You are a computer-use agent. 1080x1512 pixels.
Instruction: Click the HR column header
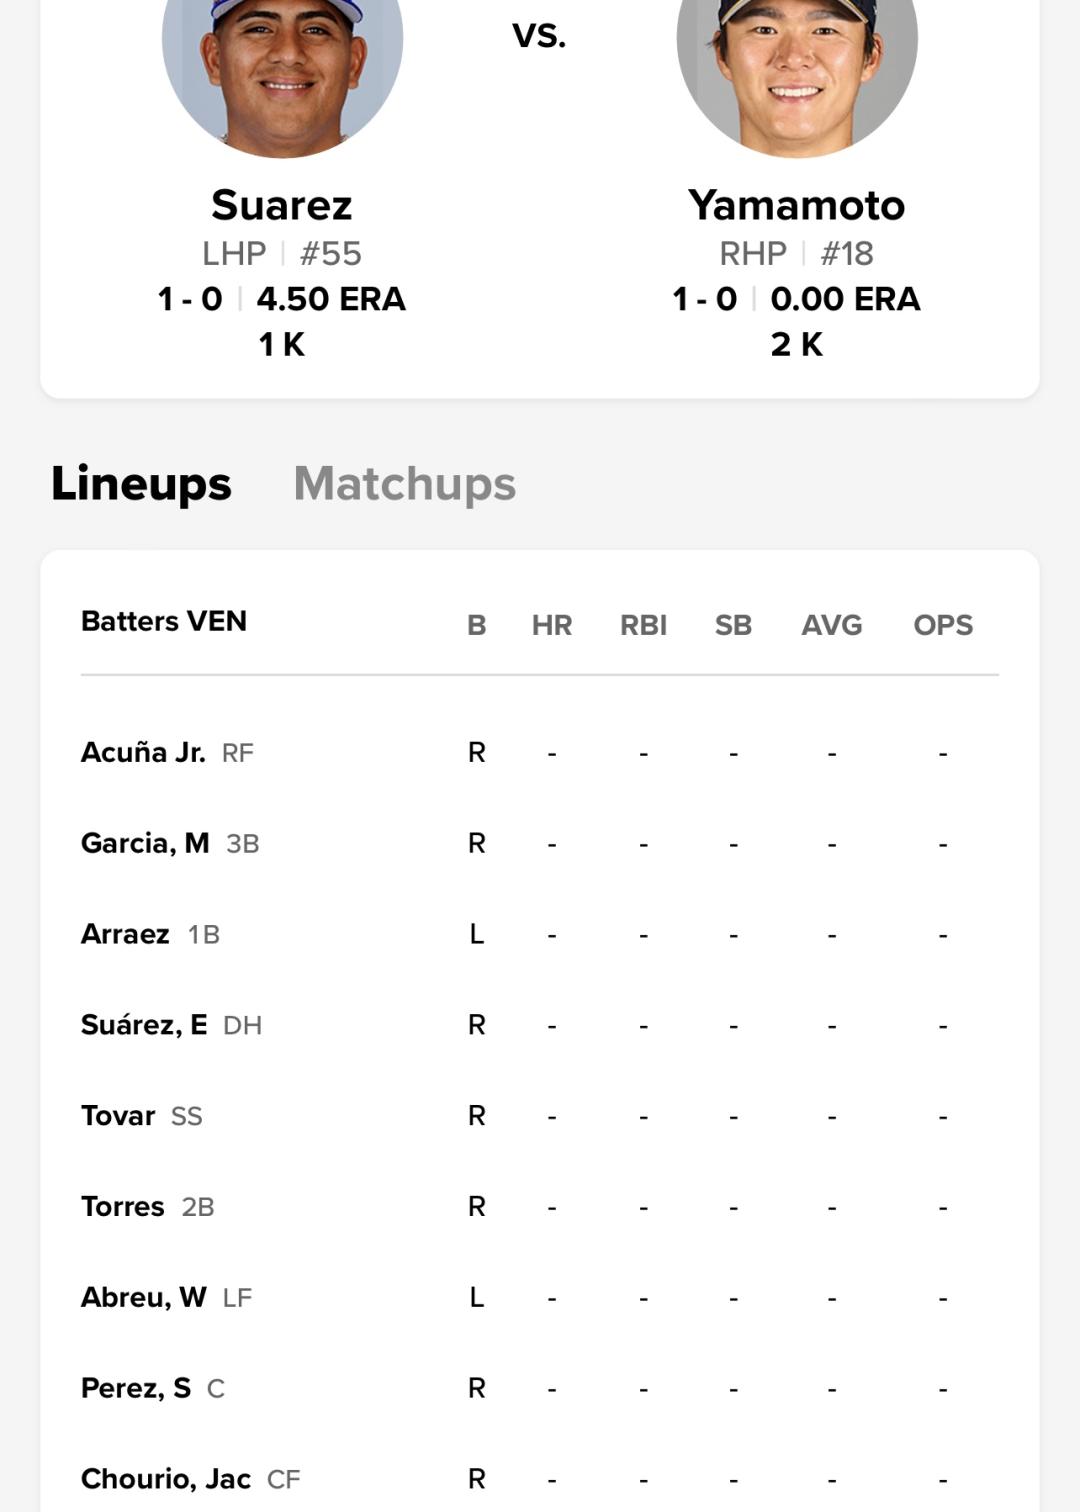pos(552,625)
